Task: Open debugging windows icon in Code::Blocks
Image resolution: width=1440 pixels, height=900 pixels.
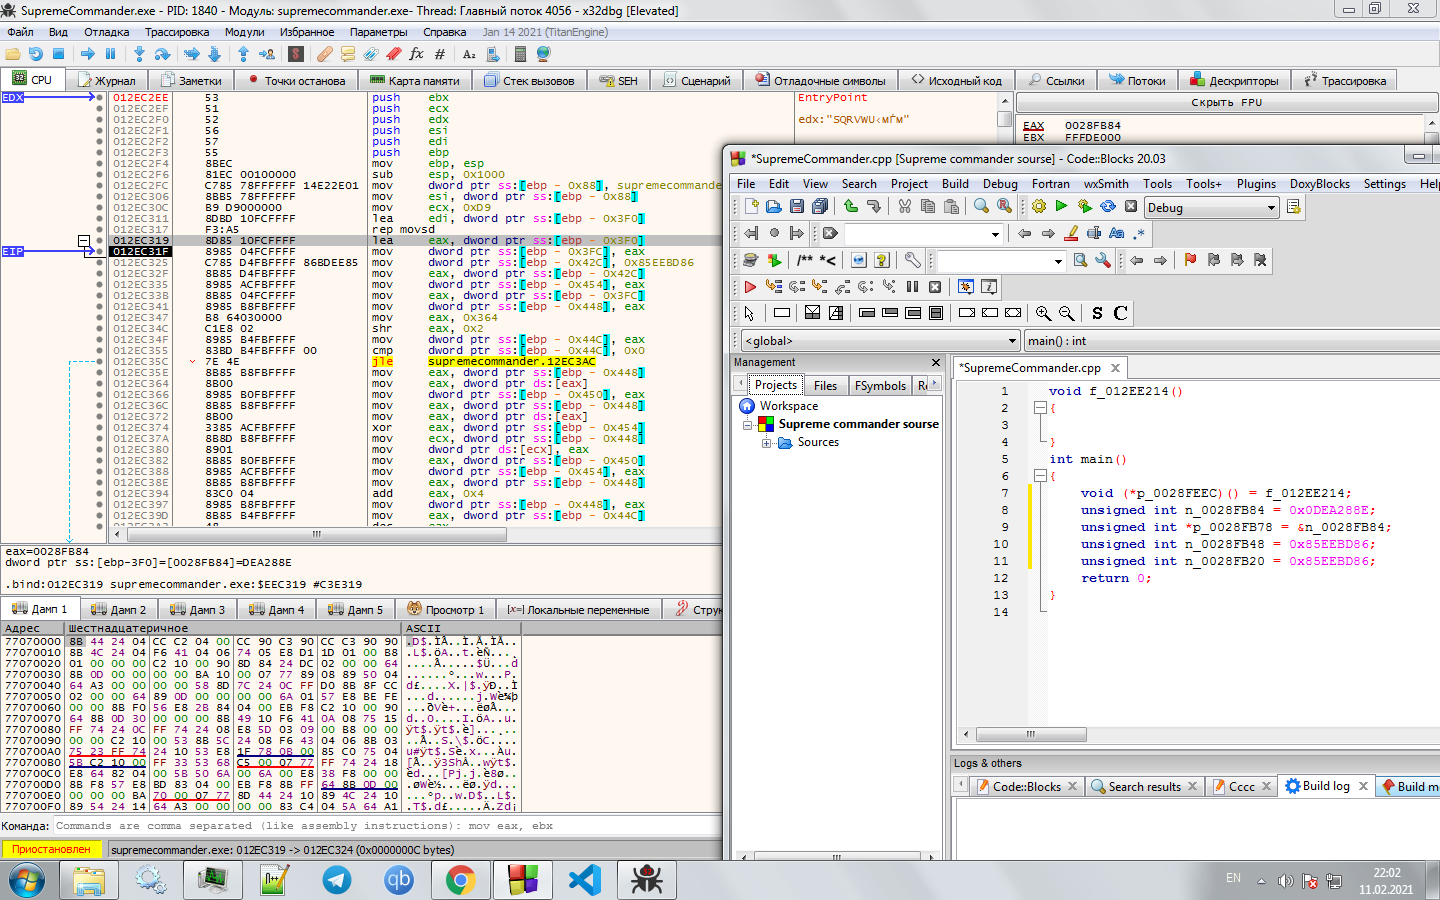Action: coord(965,286)
